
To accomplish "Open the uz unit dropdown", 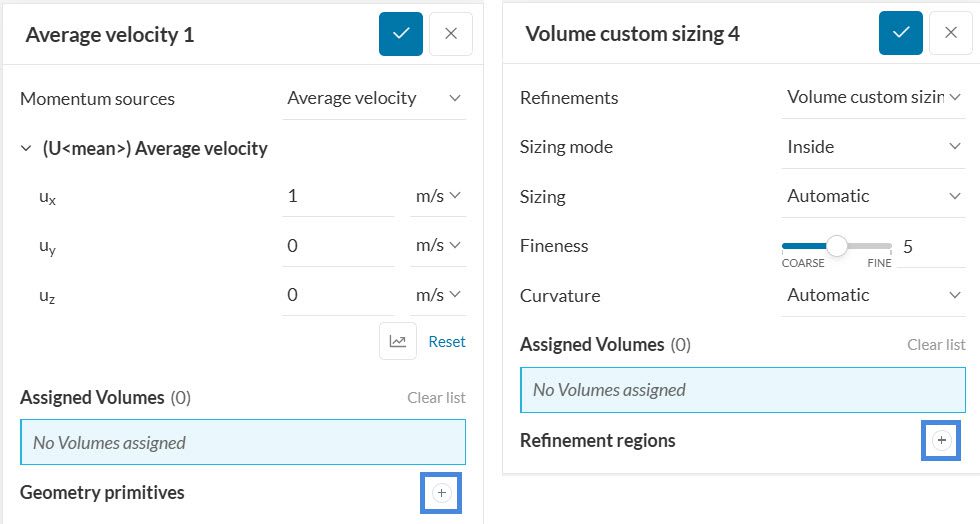I will click(438, 294).
